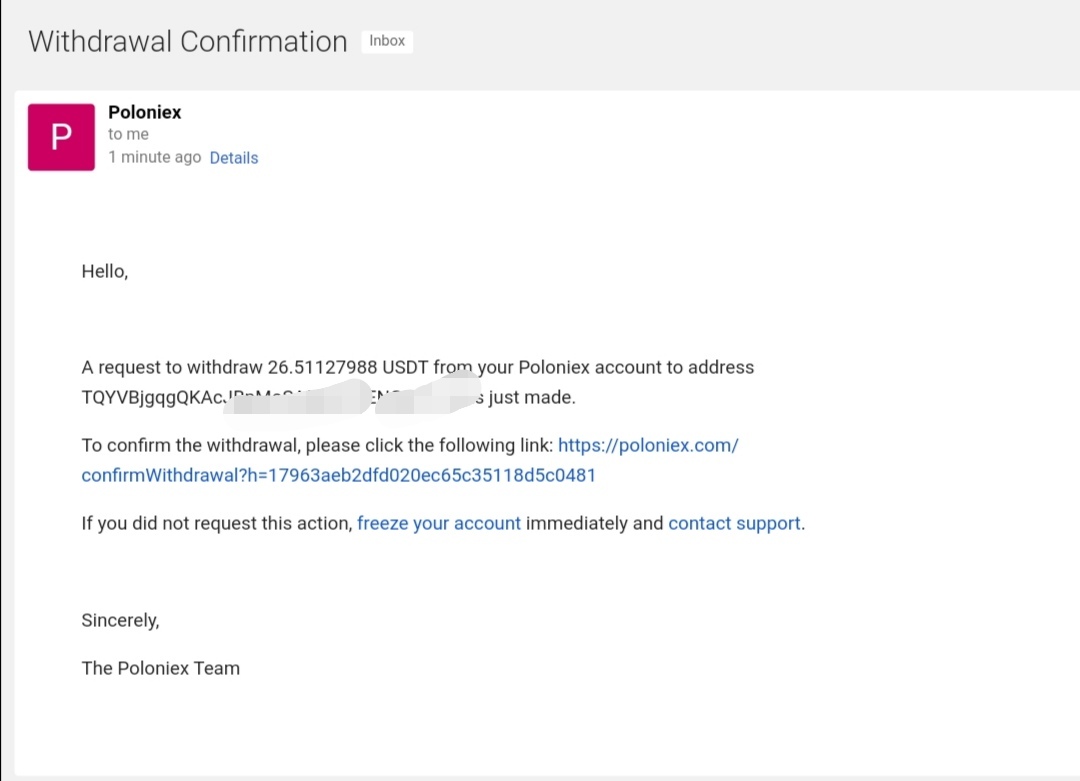Viewport: 1080px width, 781px height.
Task: Click the Withdrawal Confirmation subject title
Action: pyautogui.click(x=187, y=42)
